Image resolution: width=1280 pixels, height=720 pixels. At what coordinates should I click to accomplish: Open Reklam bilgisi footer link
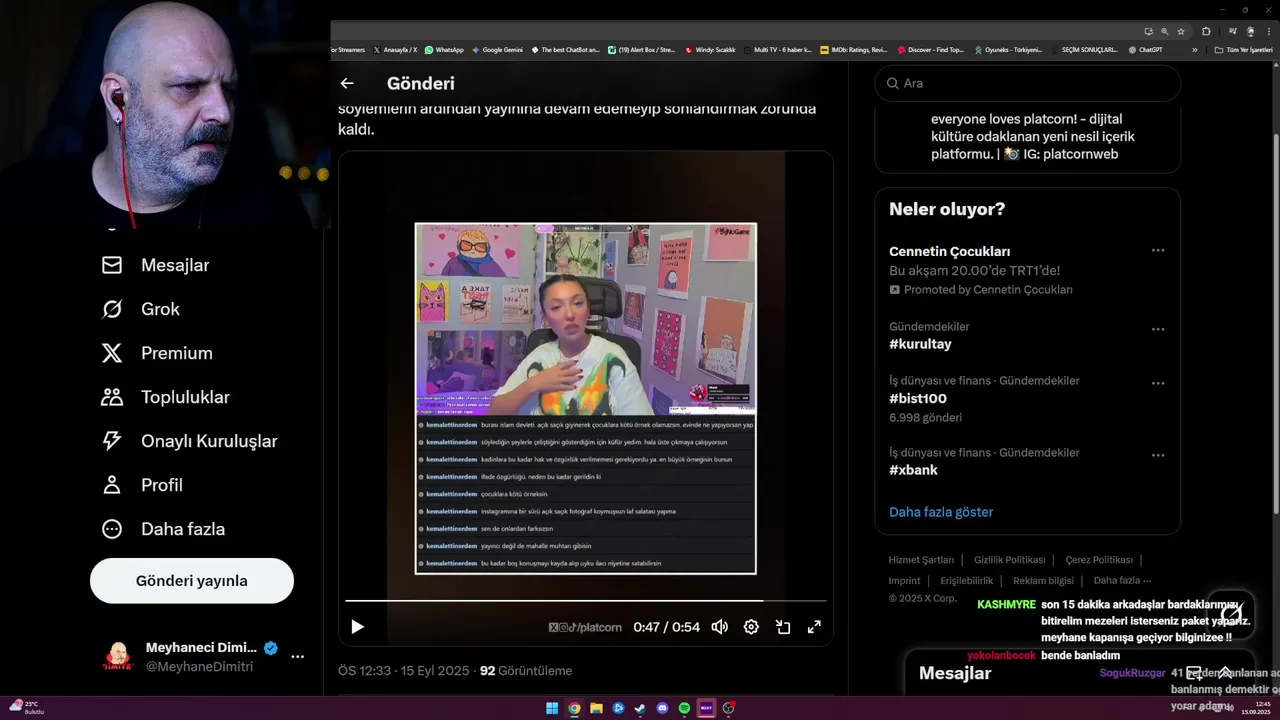[x=1043, y=580]
